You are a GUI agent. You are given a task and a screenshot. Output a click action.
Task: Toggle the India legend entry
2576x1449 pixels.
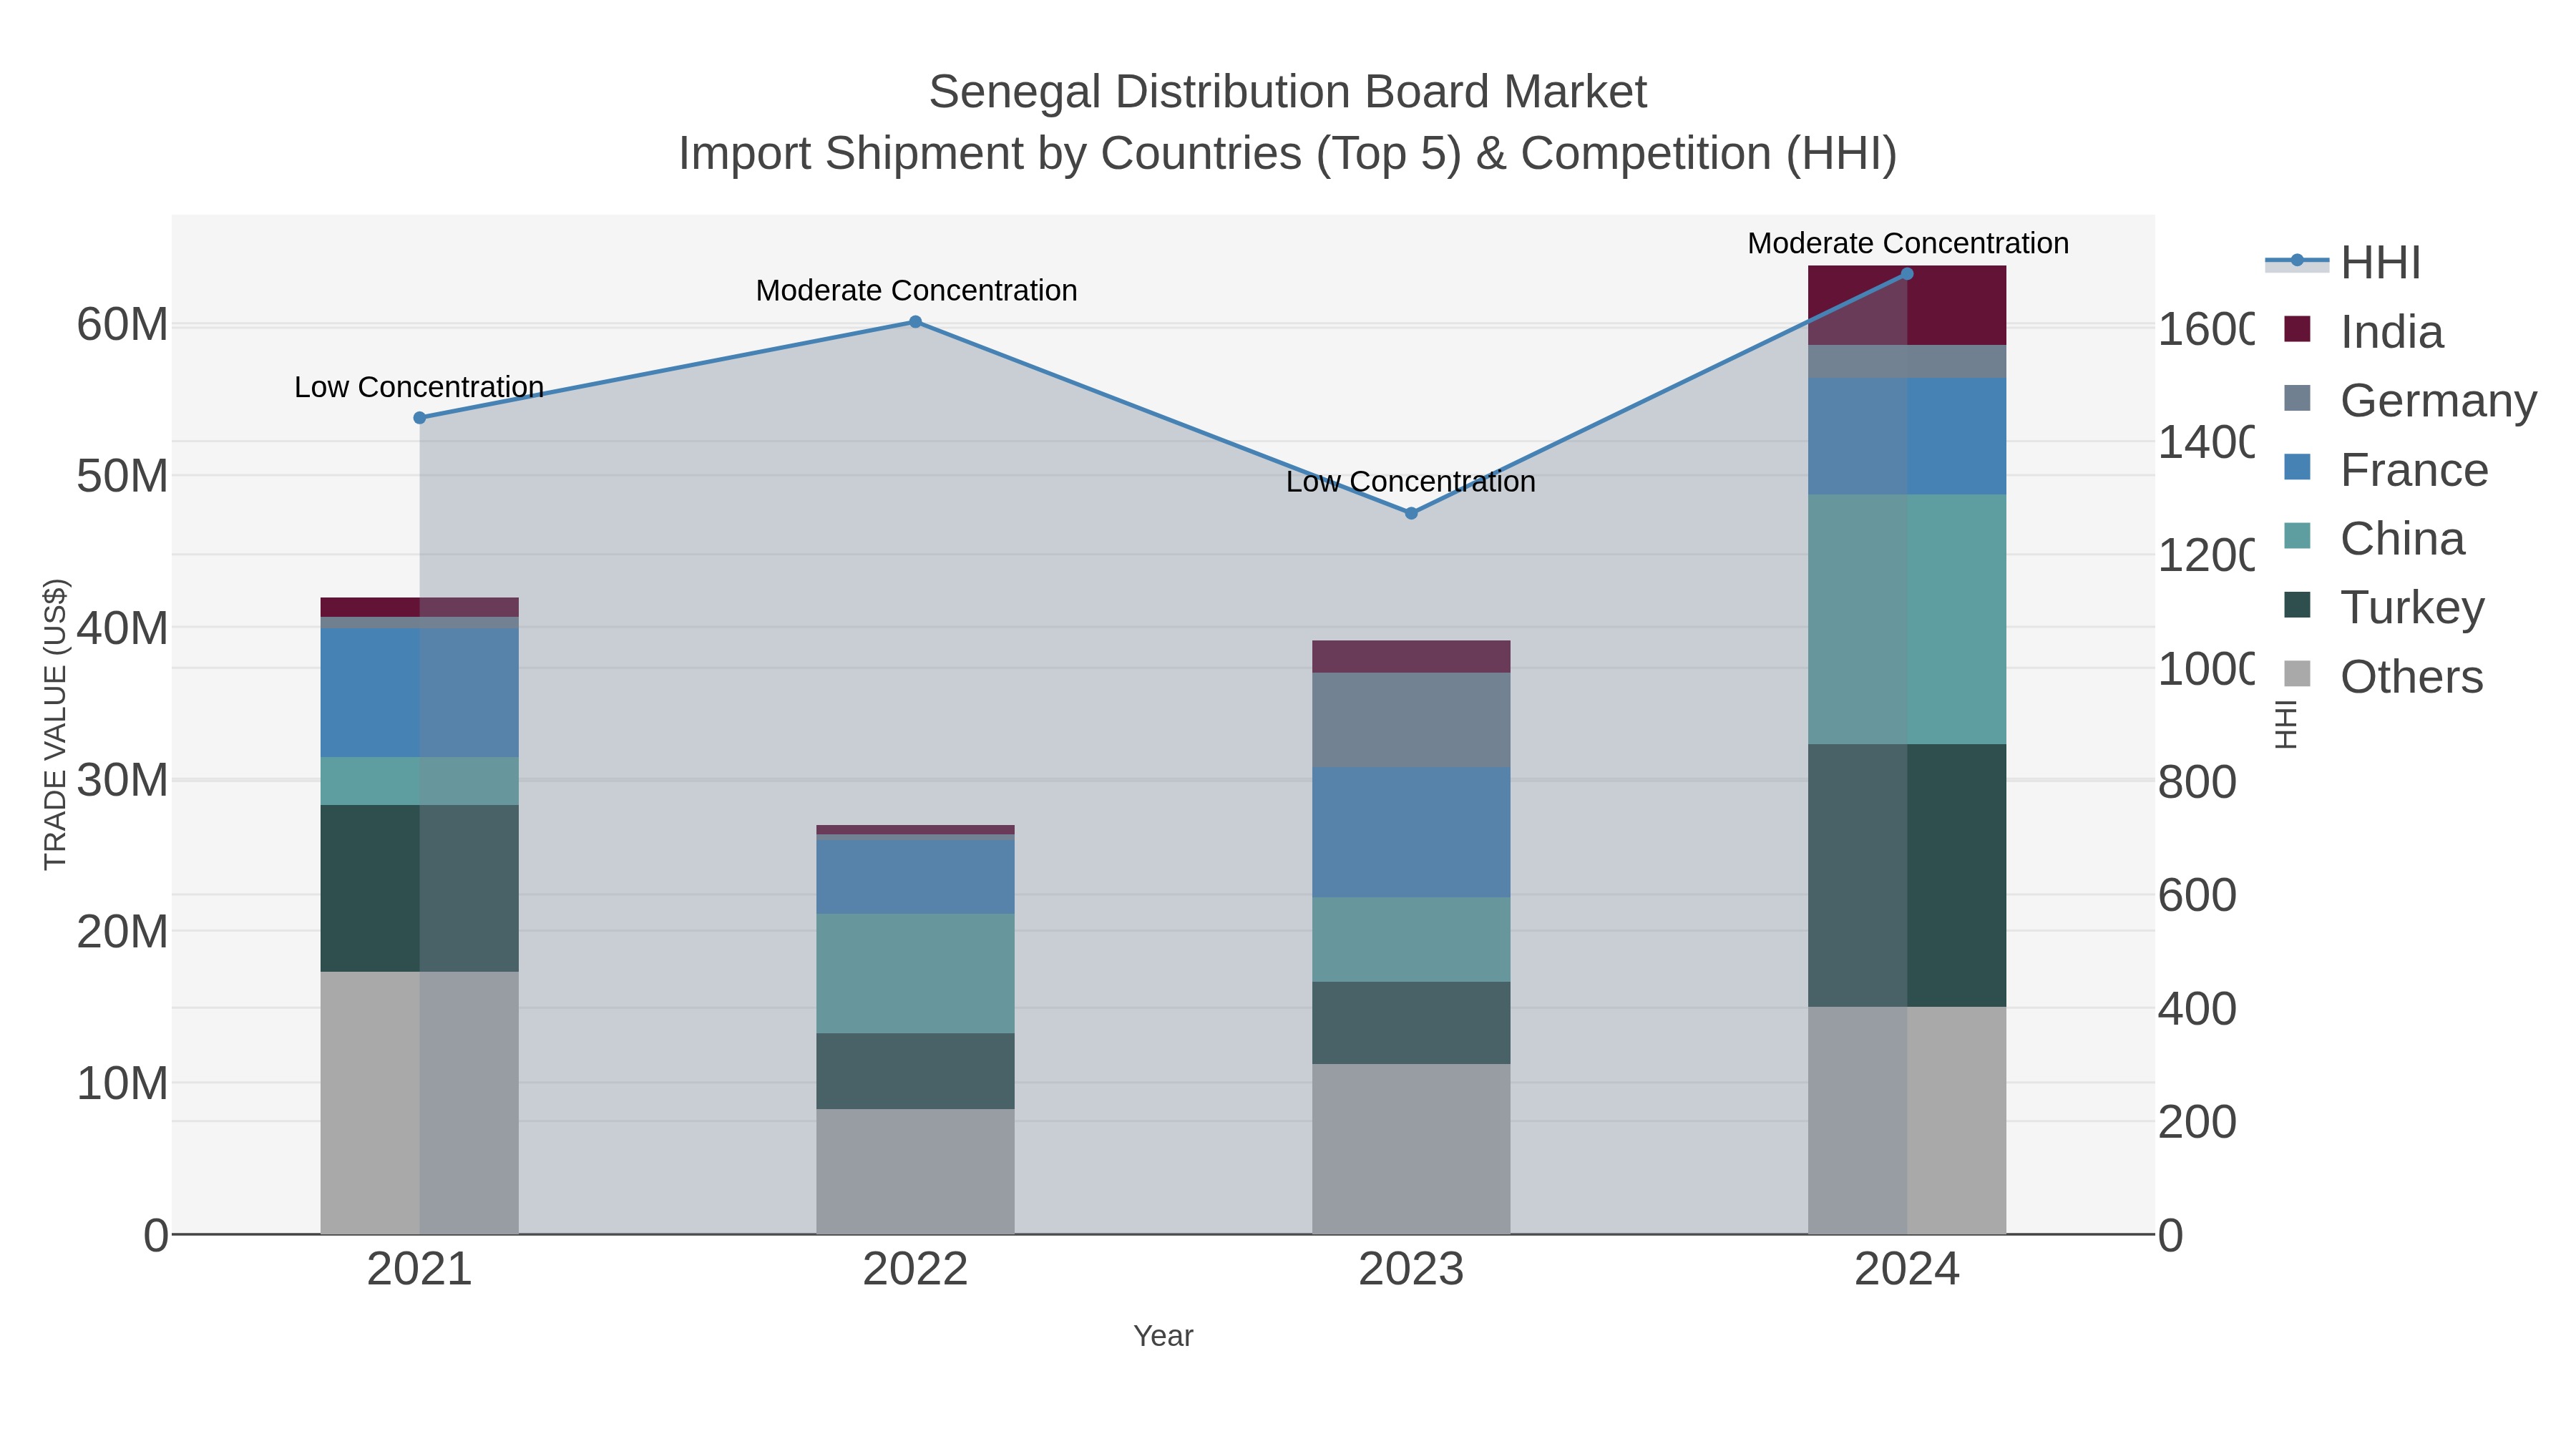pyautogui.click(x=2364, y=332)
